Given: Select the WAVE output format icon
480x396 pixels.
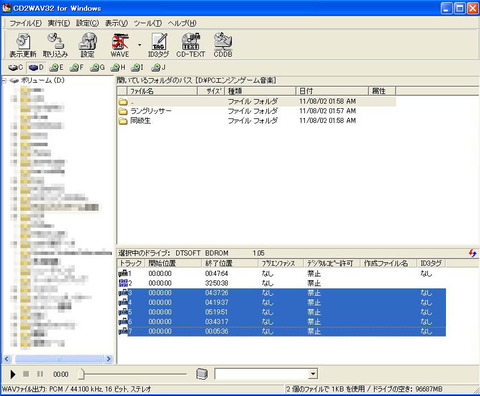Looking at the screenshot, I should click(x=120, y=45).
